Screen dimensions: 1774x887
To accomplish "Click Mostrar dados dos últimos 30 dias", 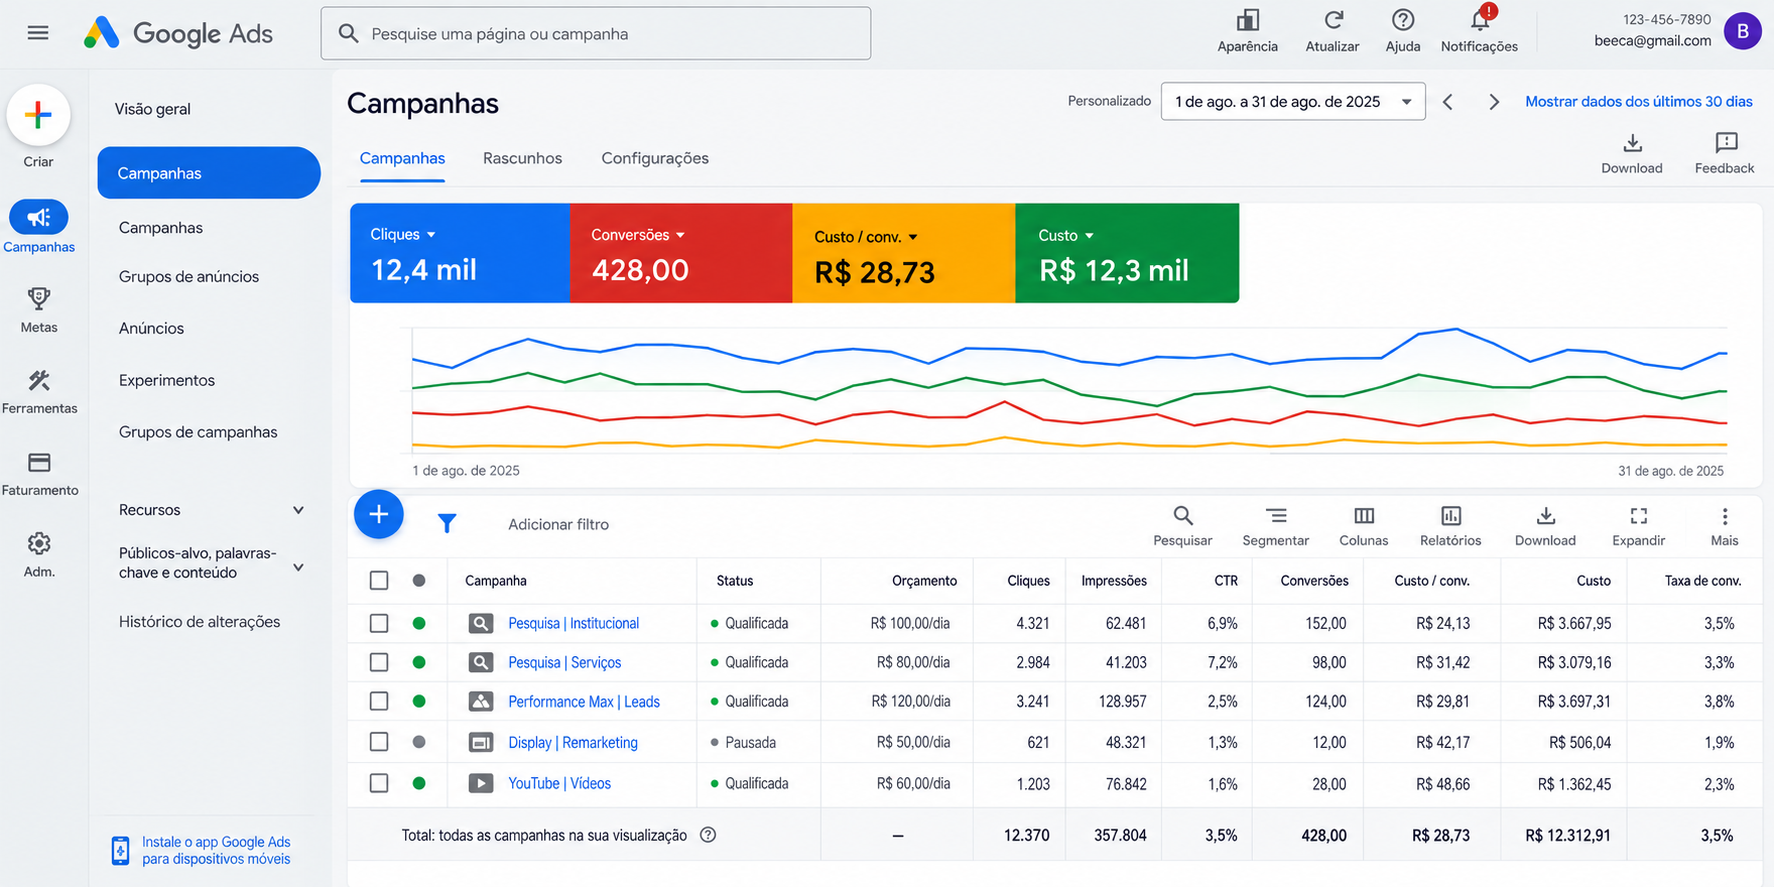I will [x=1639, y=101].
